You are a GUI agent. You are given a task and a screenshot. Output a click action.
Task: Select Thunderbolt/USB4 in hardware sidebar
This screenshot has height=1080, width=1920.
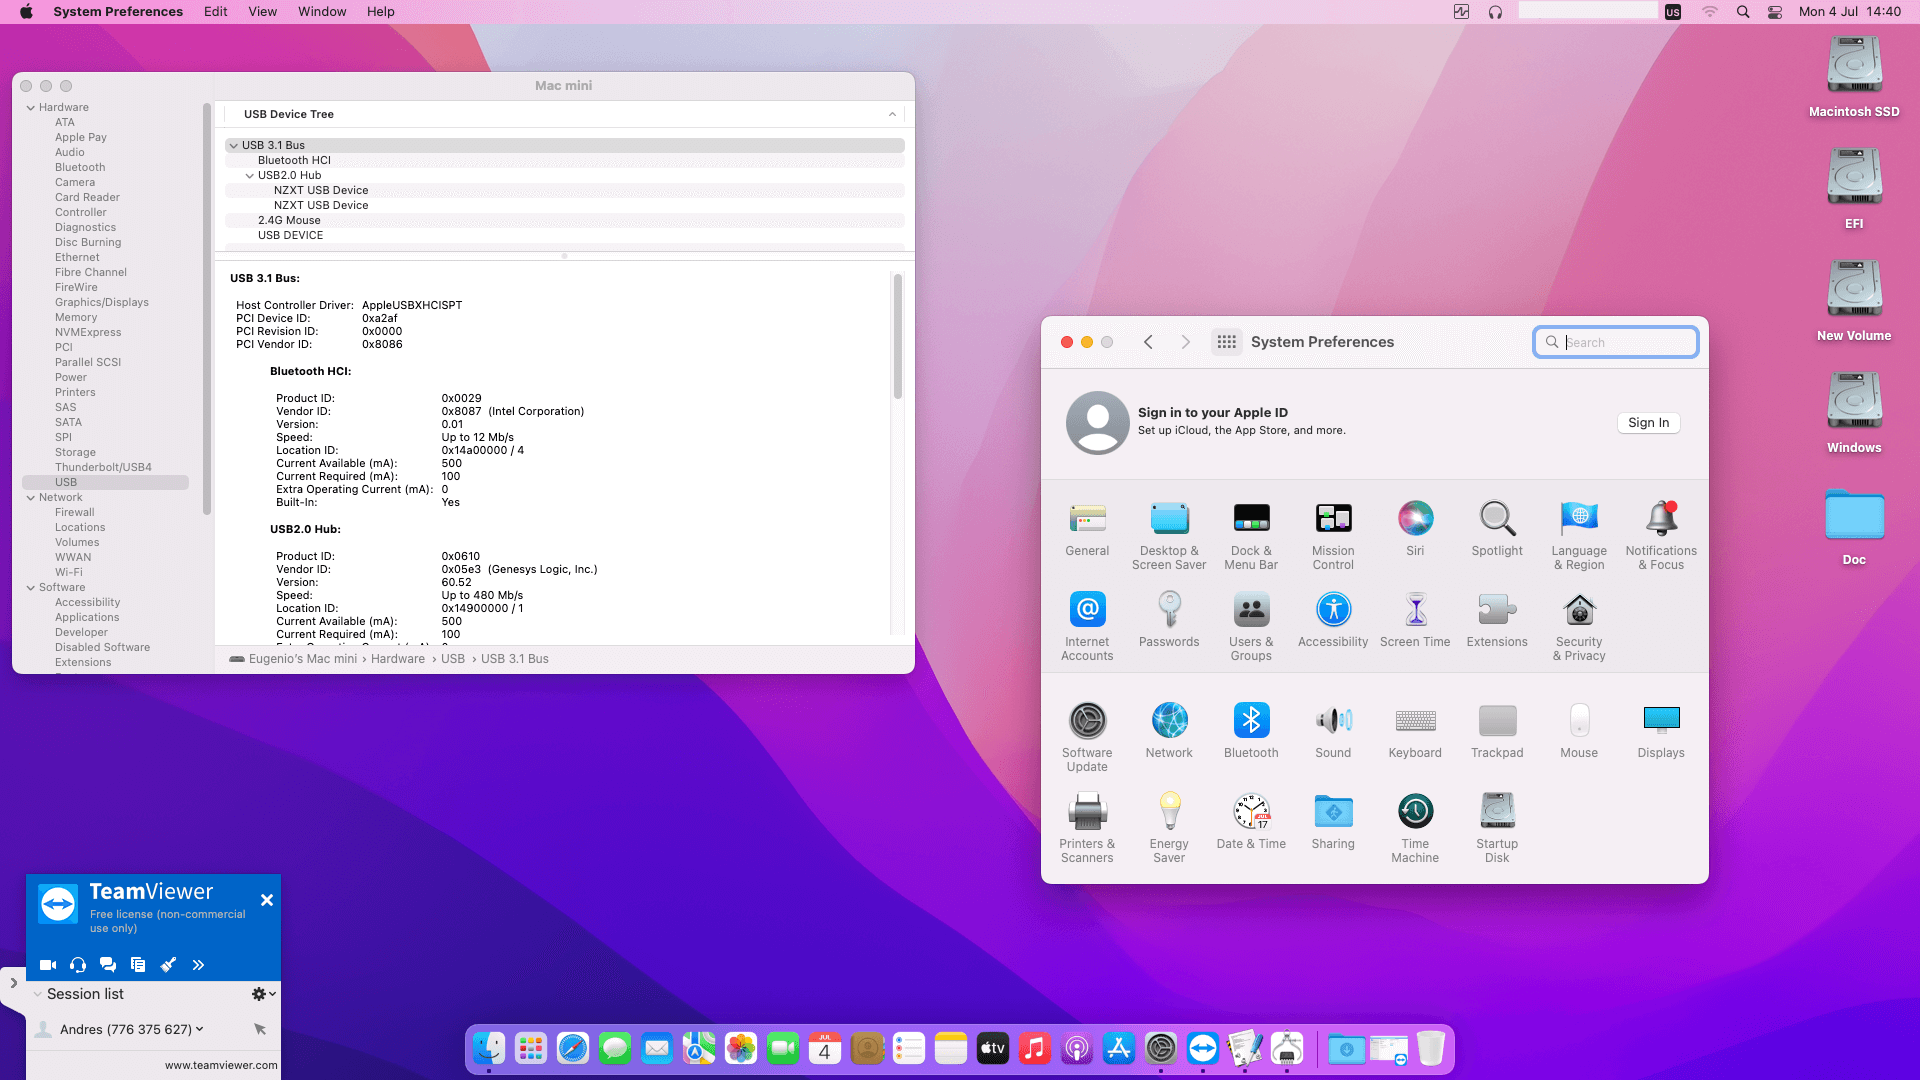click(x=103, y=468)
